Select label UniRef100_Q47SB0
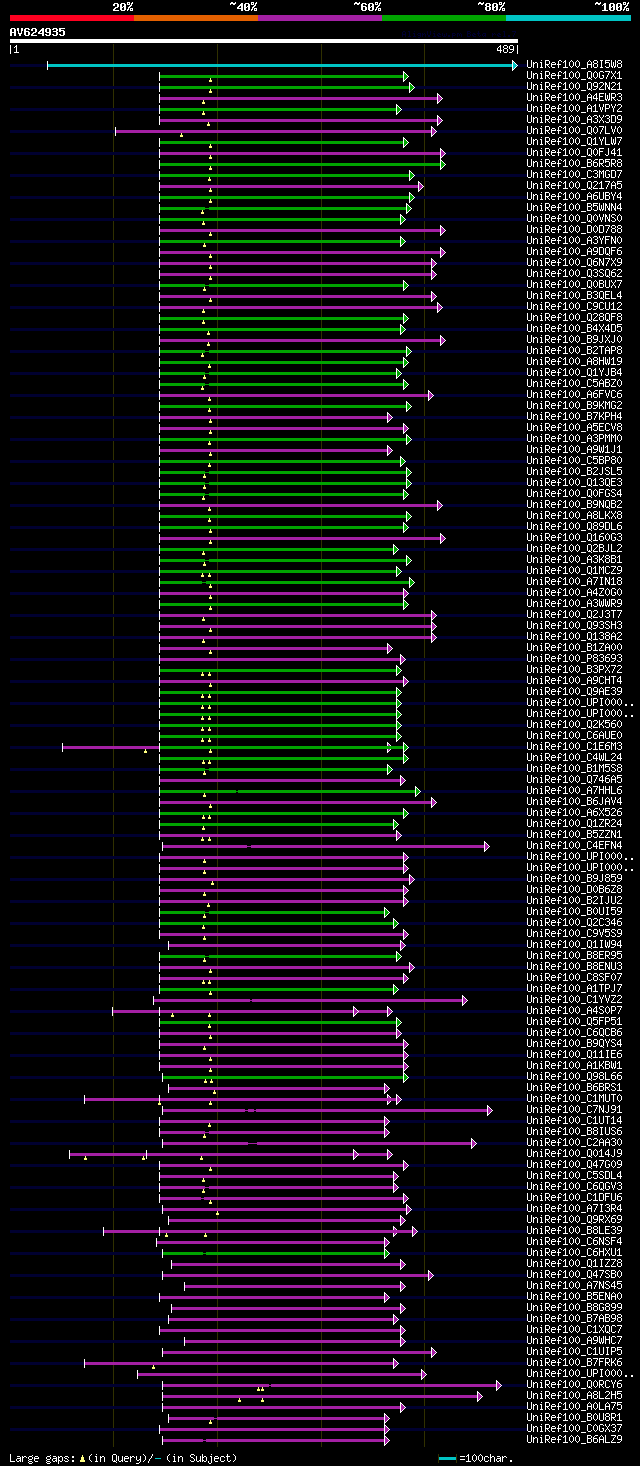 click(574, 1275)
